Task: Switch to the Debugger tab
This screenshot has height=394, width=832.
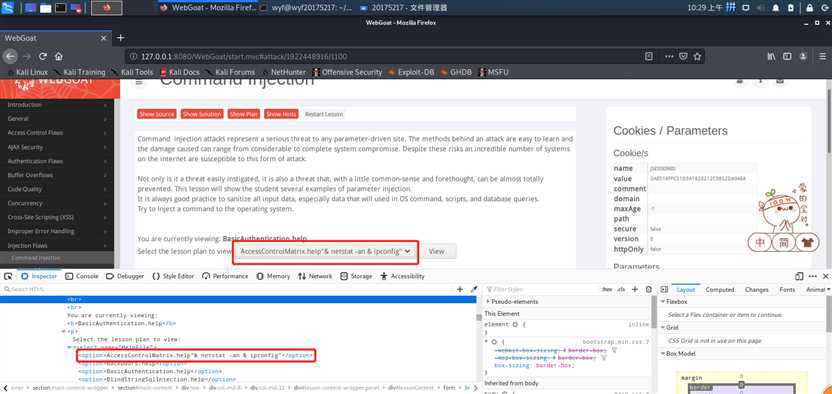Action: 125,276
